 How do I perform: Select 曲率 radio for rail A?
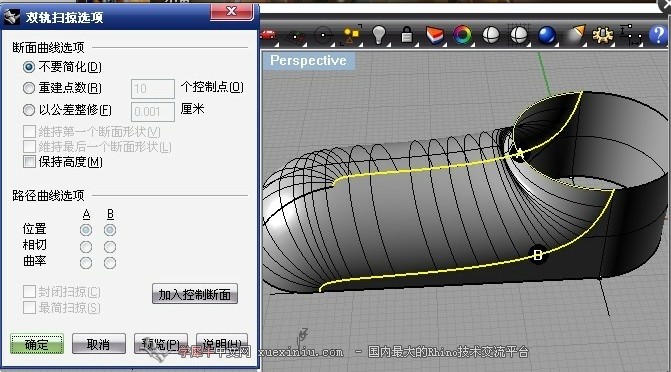tap(86, 263)
